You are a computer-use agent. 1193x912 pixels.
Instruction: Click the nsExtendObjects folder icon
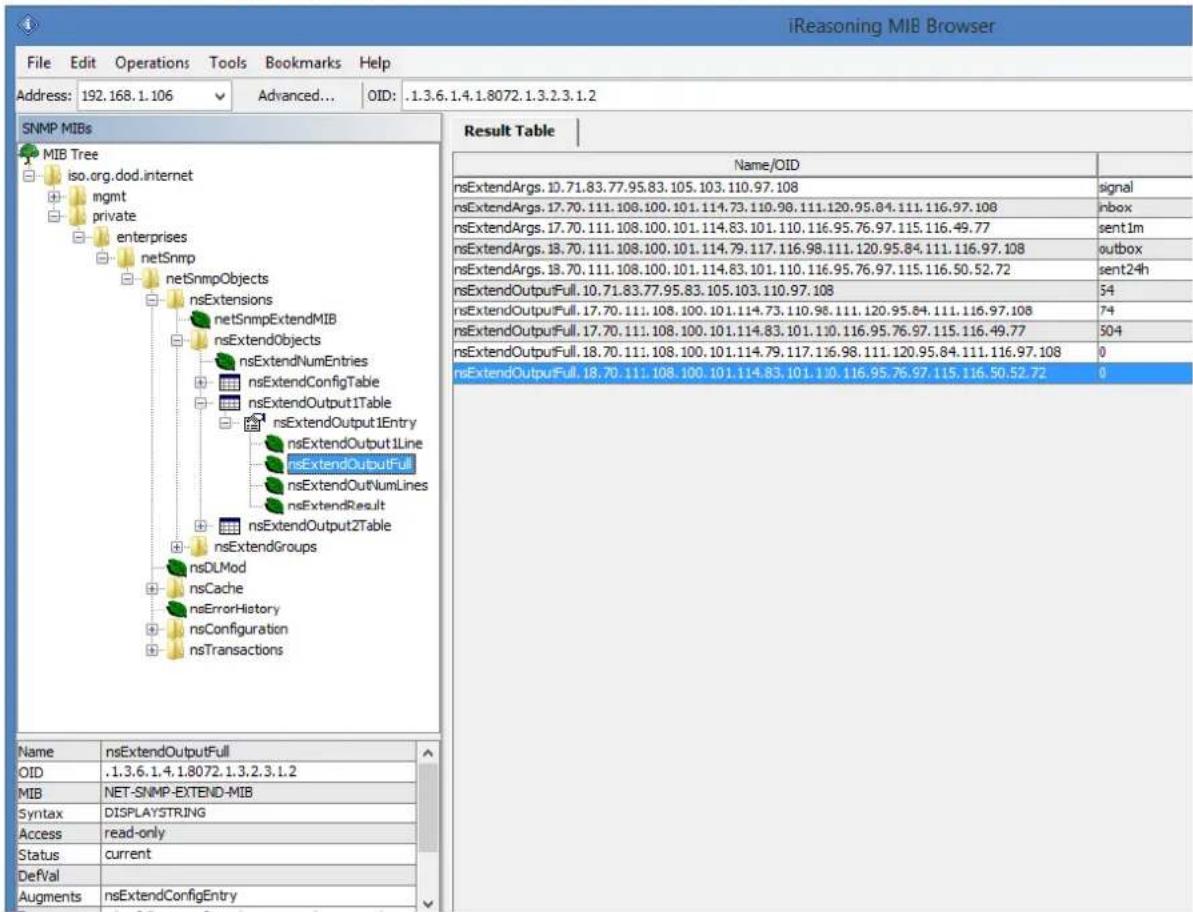[x=199, y=340]
